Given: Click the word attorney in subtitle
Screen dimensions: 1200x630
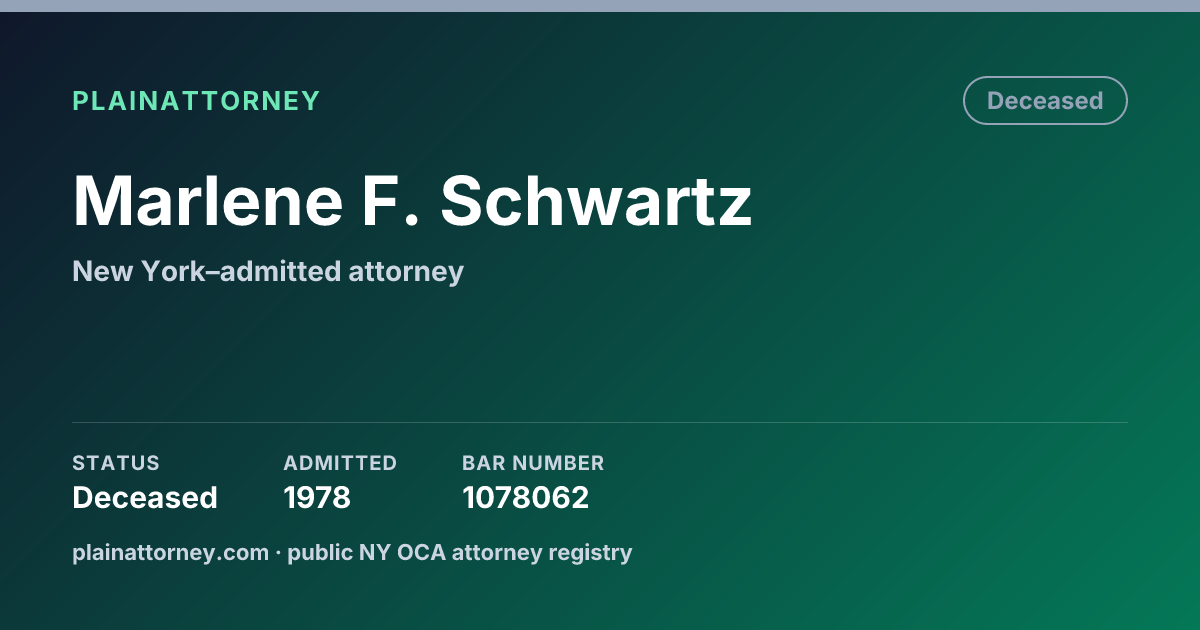Looking at the screenshot, I should 406,272.
